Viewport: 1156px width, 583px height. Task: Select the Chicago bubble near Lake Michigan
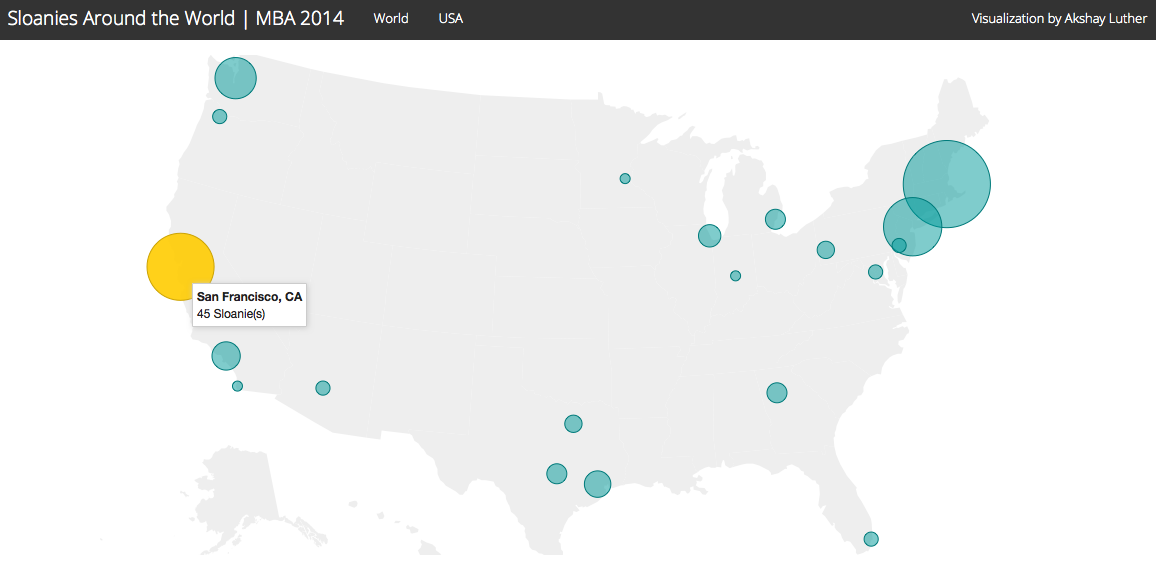(x=709, y=236)
